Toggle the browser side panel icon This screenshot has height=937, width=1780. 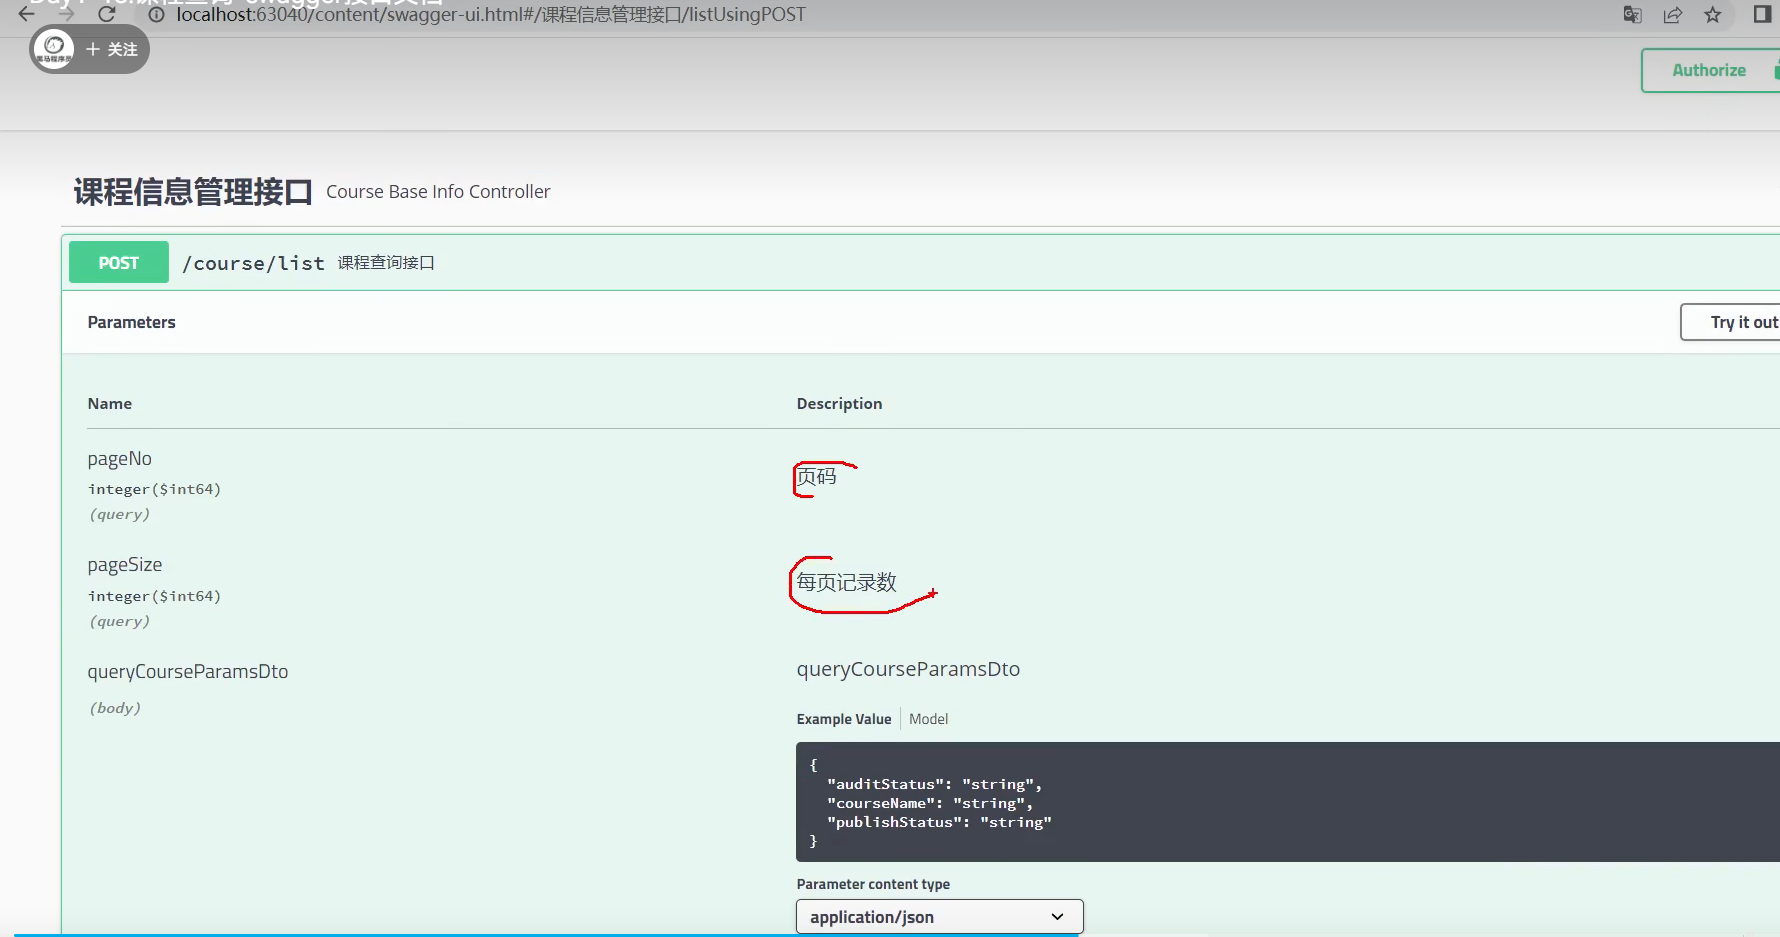coord(1762,14)
